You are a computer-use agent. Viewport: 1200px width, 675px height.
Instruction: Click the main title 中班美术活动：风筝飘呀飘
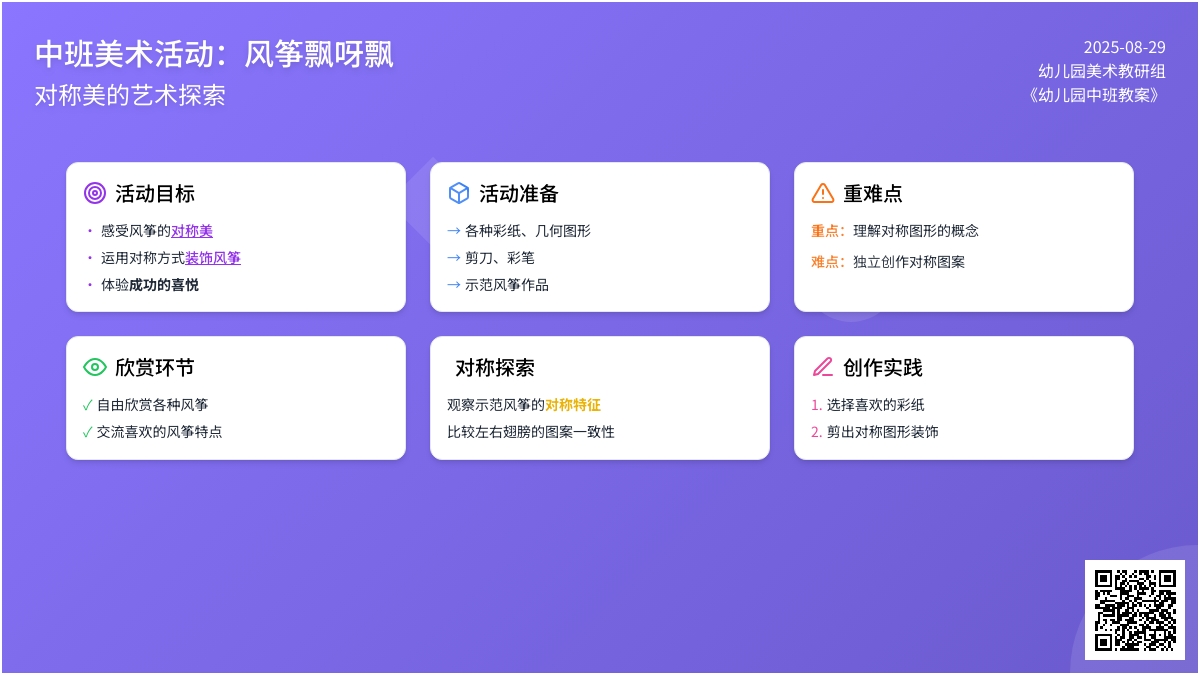point(214,54)
